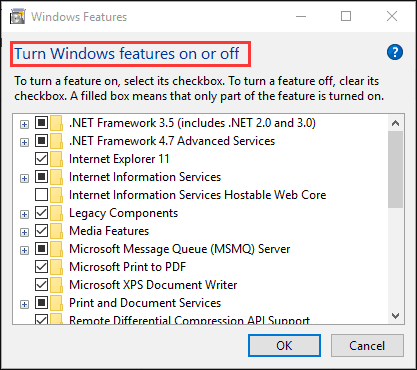Select Microsoft Print to PDF label

tap(128, 267)
